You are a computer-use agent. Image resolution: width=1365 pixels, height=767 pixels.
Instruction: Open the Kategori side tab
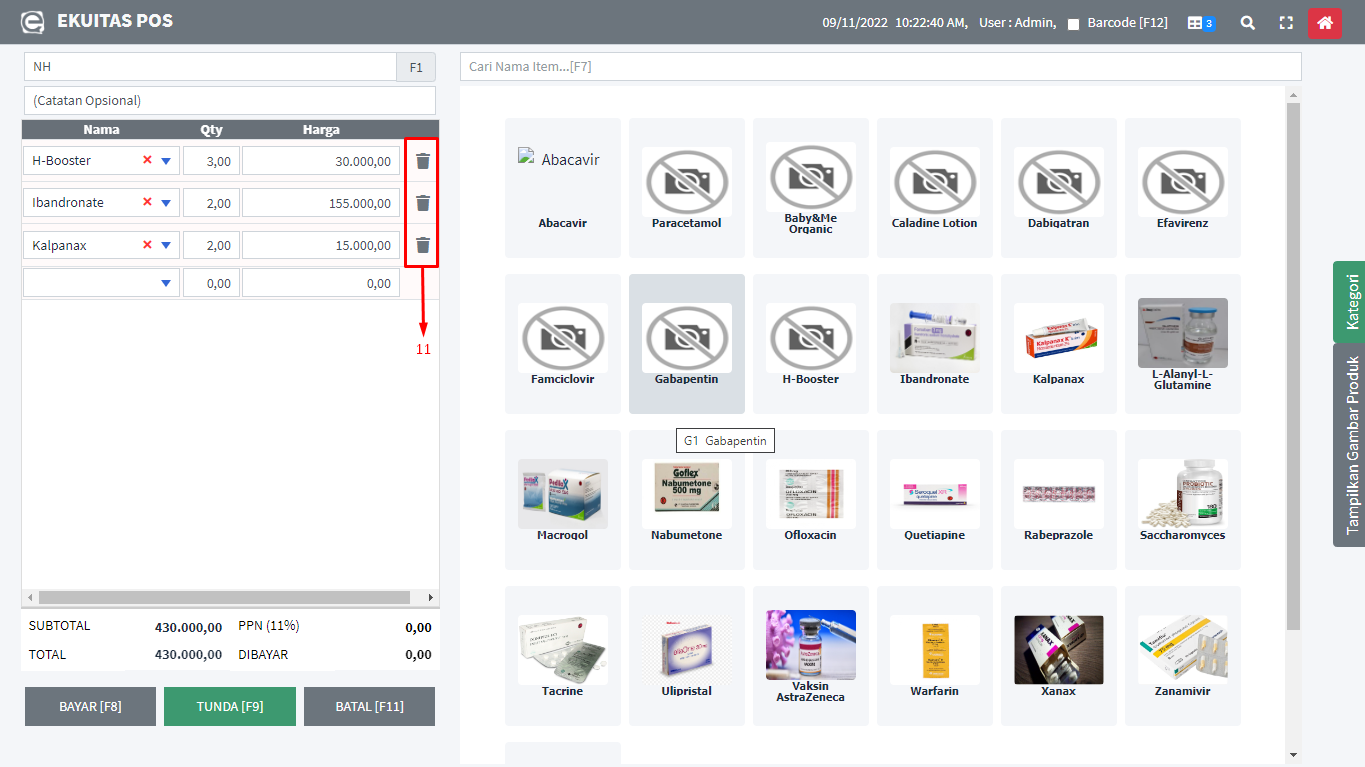[x=1350, y=302]
